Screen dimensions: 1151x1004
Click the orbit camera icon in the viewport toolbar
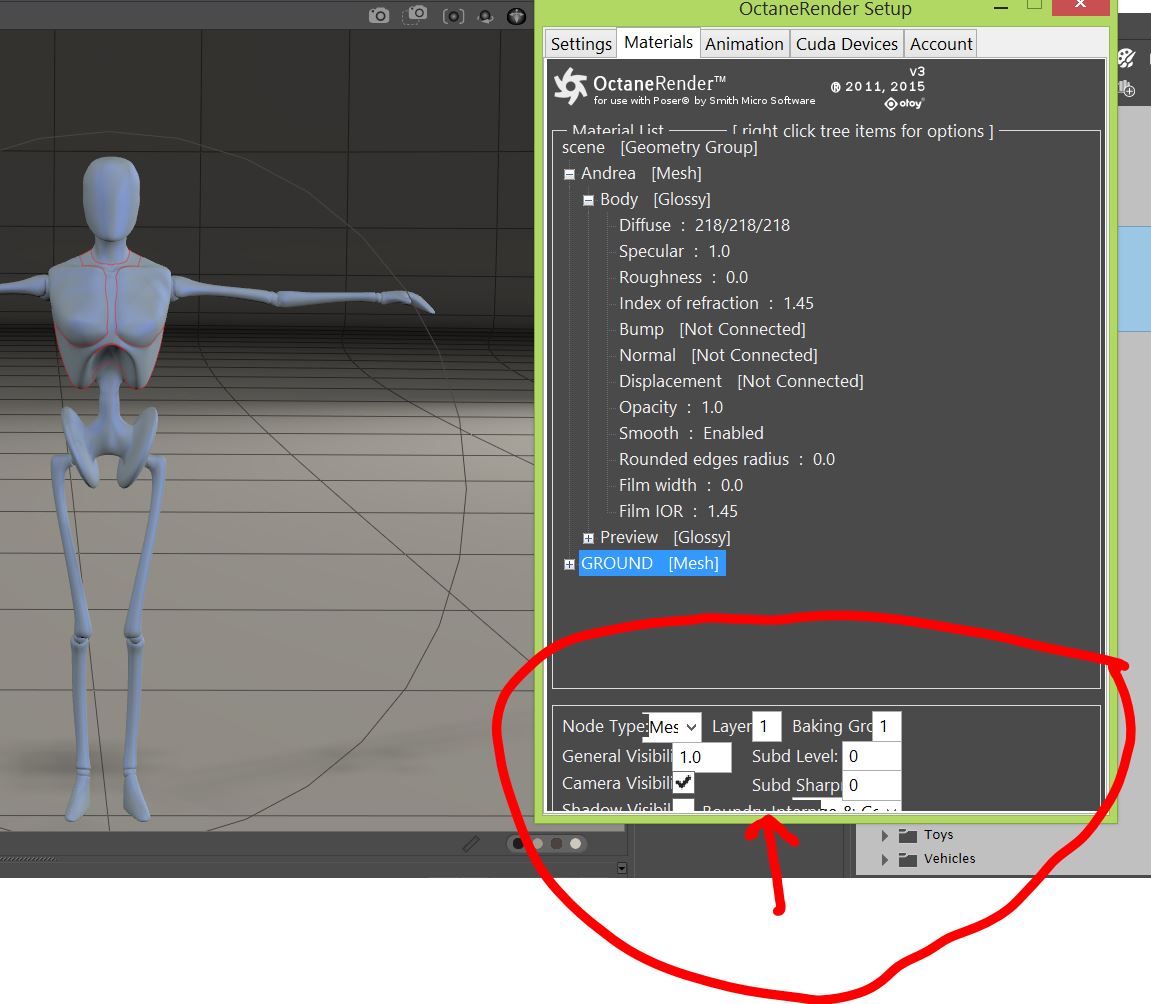(x=485, y=16)
